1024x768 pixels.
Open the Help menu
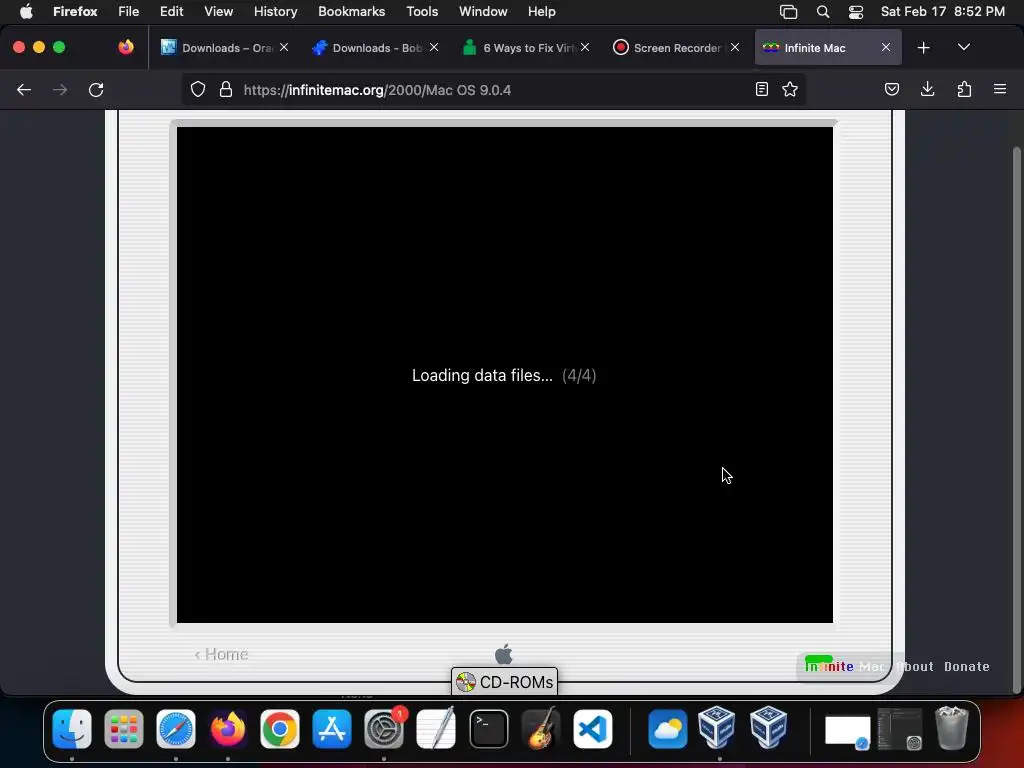tap(542, 12)
